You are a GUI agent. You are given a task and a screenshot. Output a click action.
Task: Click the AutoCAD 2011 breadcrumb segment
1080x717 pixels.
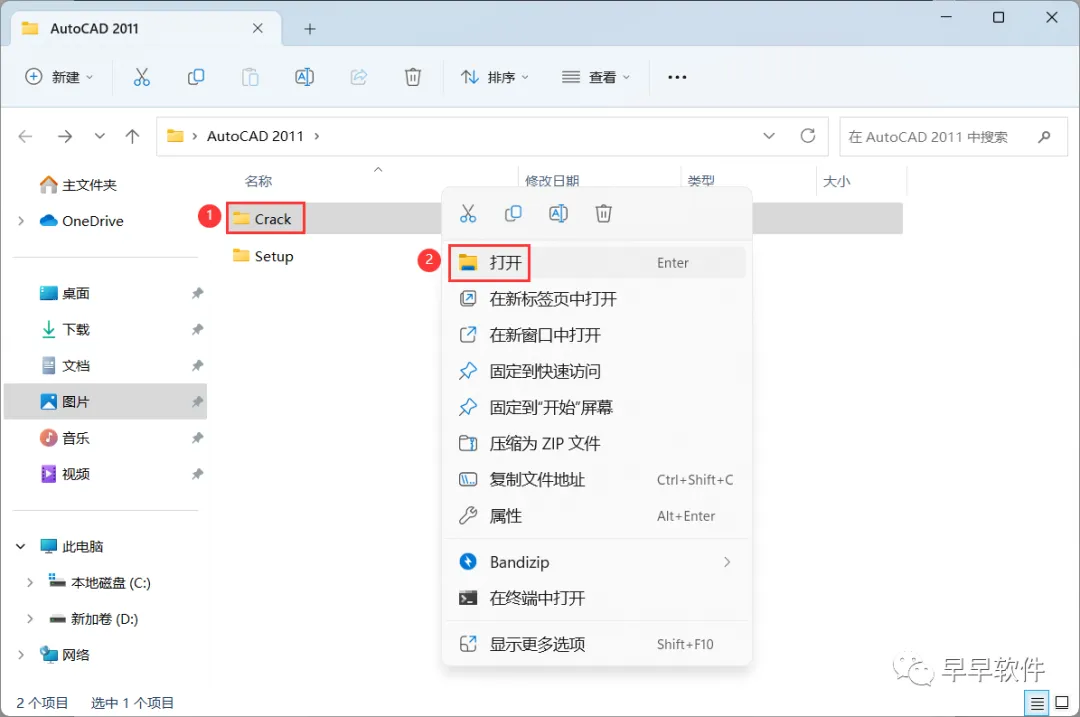[x=256, y=136]
